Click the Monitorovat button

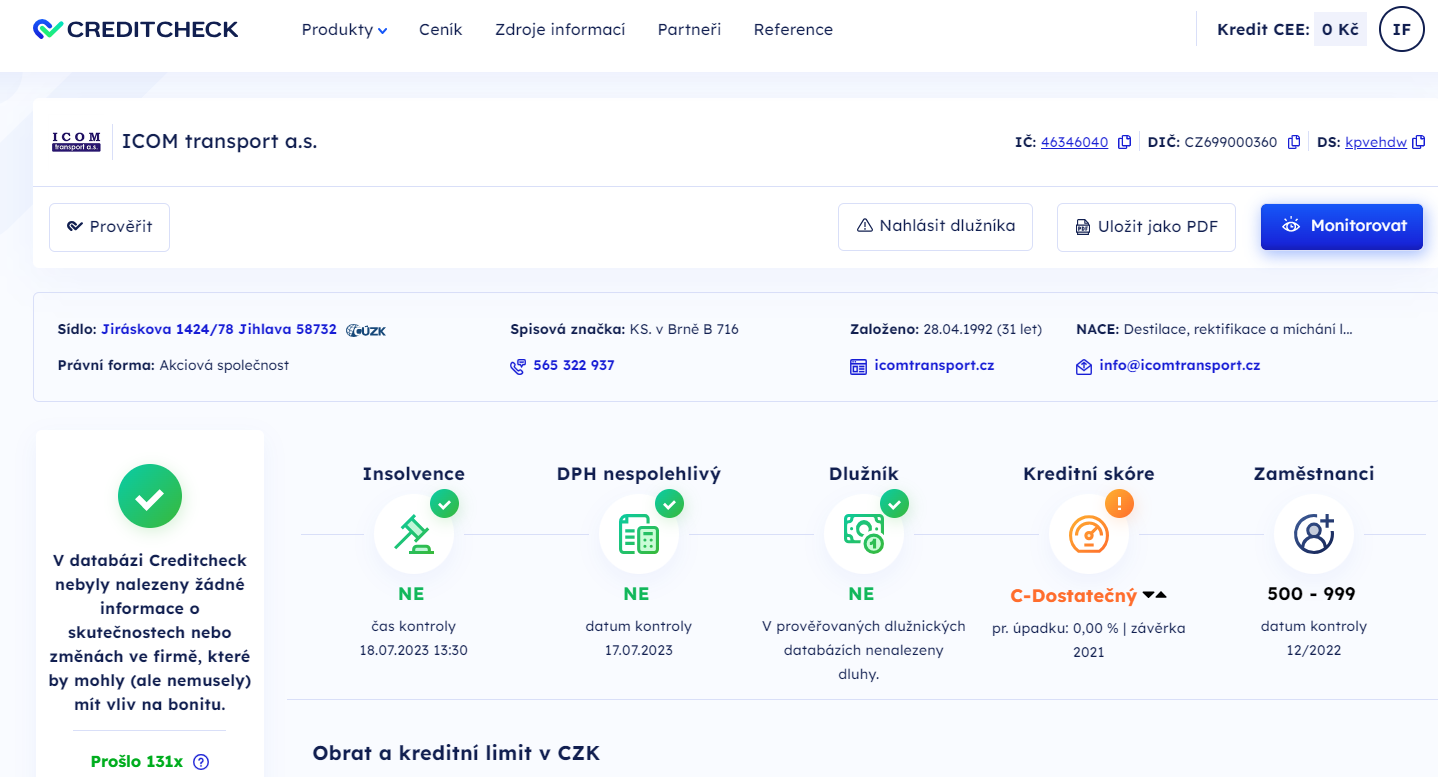click(x=1342, y=226)
